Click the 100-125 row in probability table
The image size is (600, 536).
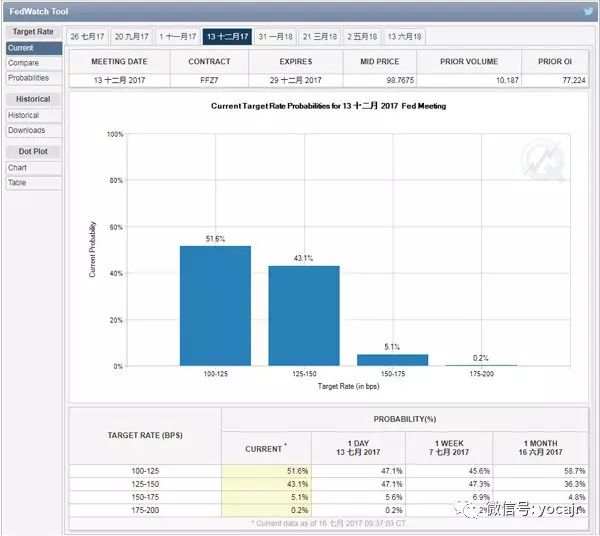click(x=328, y=471)
